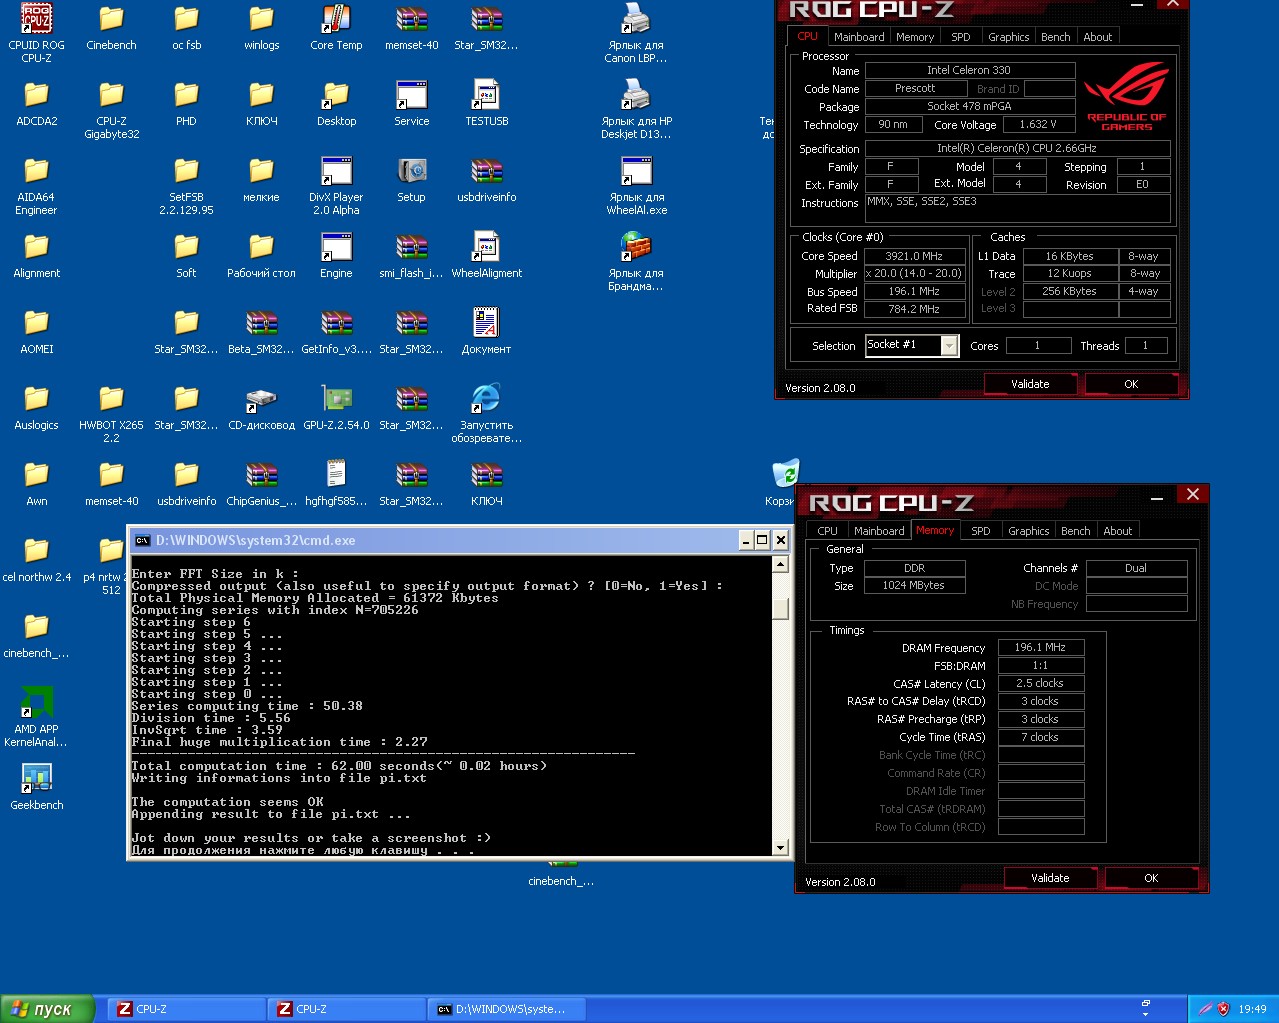
Task: Open the Selection Socket #1 dropdown
Action: pos(912,345)
